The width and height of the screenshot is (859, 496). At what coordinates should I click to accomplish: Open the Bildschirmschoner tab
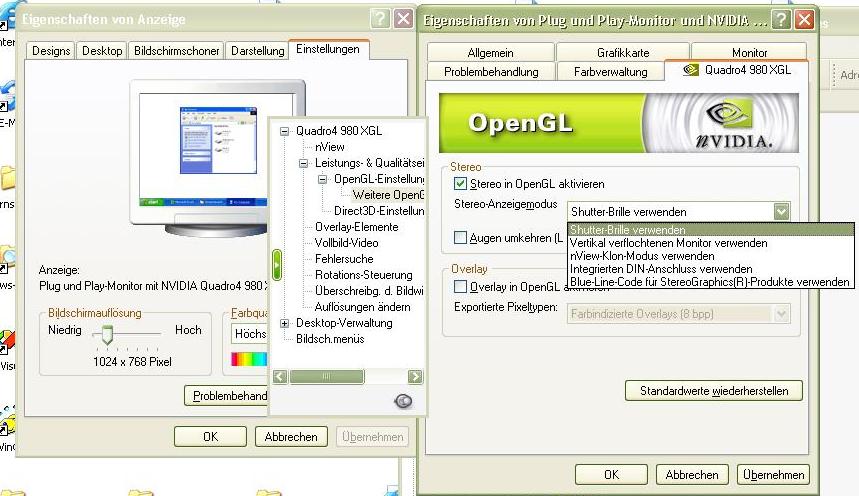(x=176, y=51)
